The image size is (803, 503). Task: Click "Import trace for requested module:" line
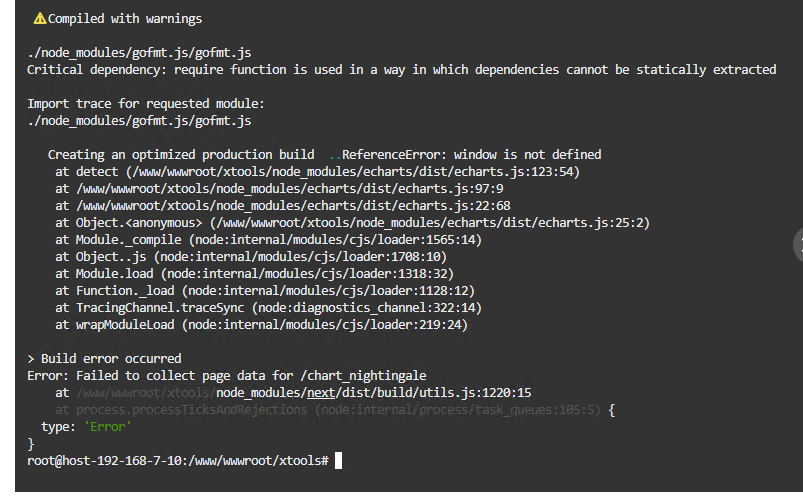click(146, 103)
